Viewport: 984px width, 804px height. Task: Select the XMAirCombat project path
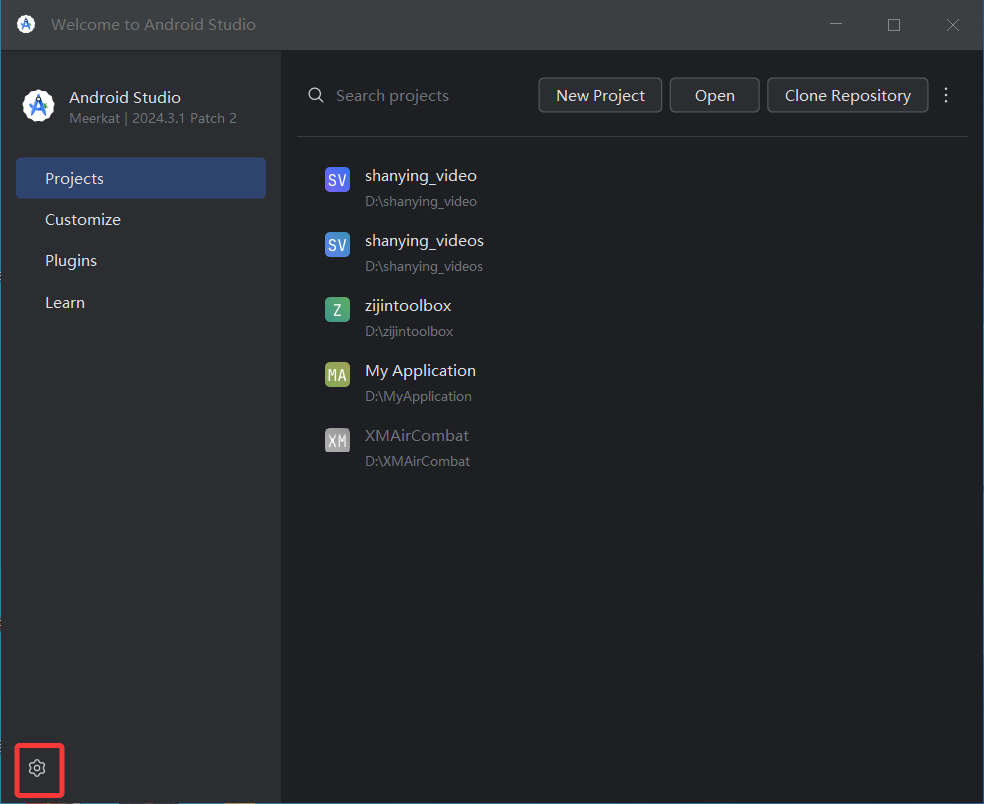(417, 461)
